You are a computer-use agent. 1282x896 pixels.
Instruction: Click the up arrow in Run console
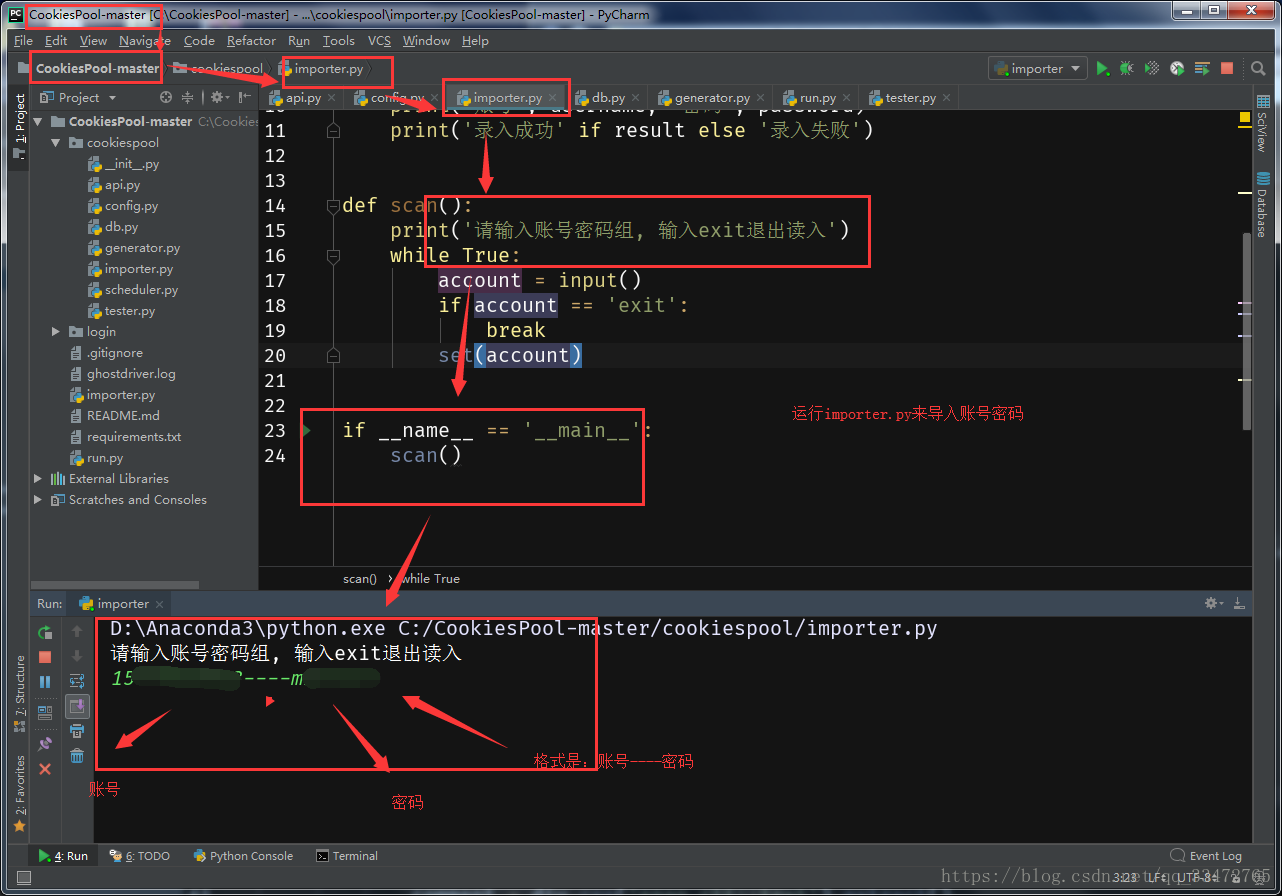[77, 632]
